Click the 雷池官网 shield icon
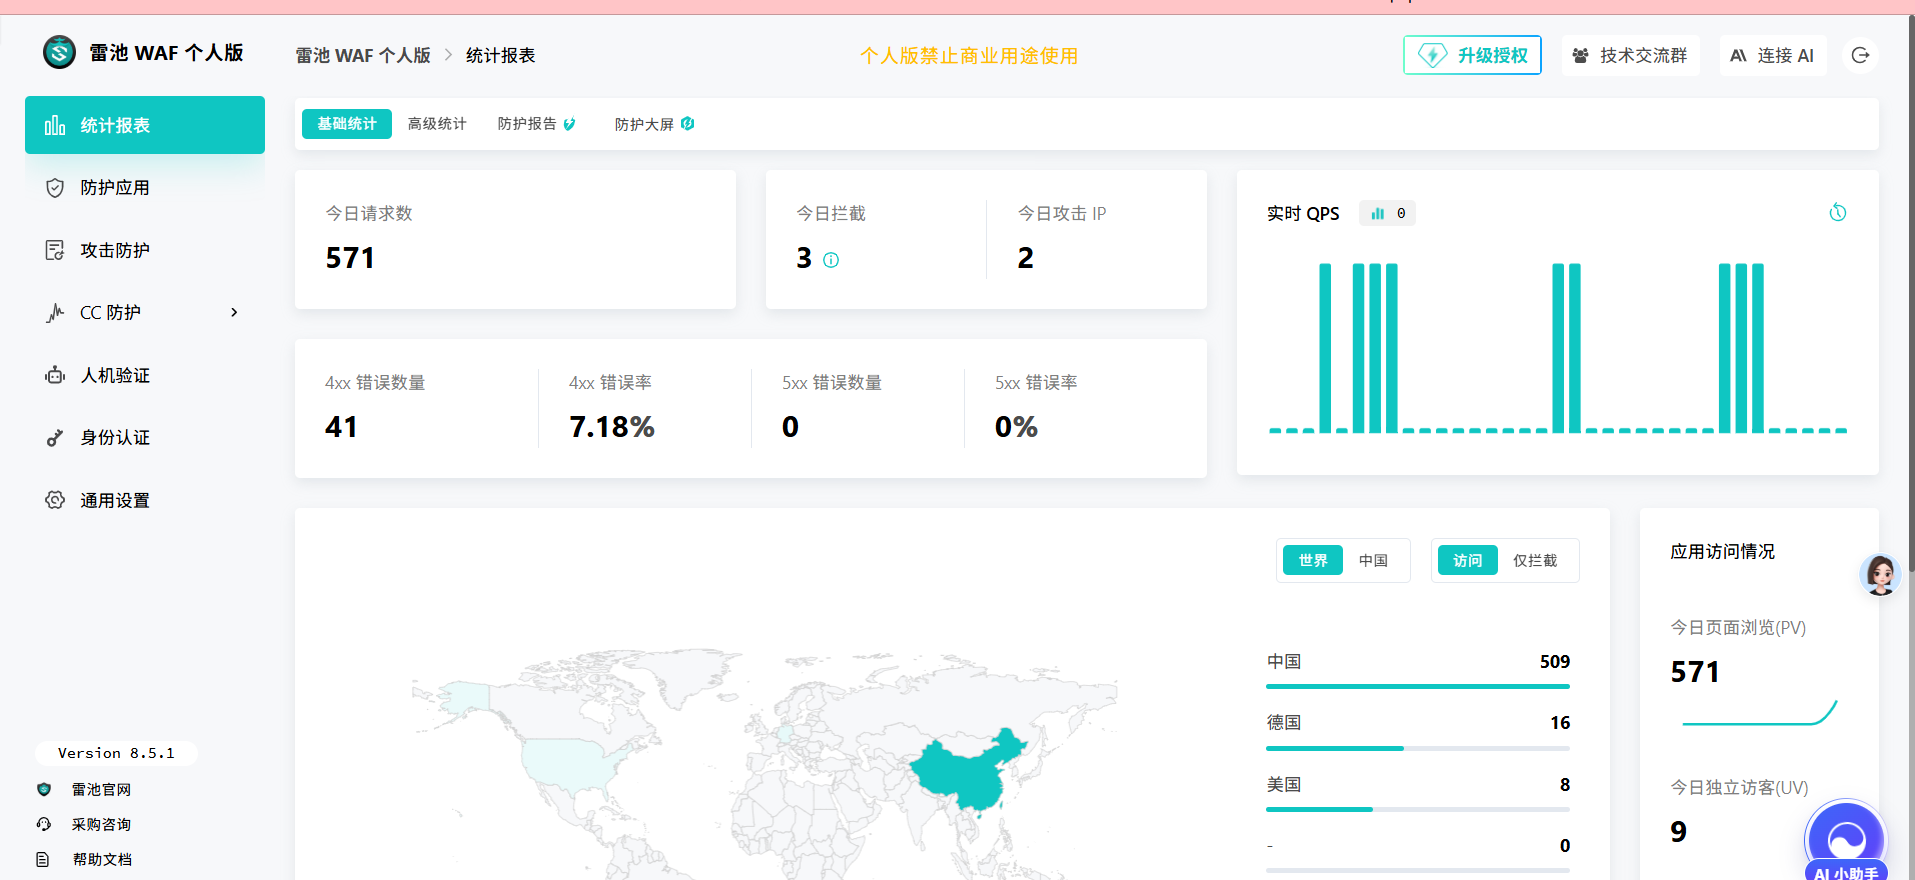 (43, 789)
